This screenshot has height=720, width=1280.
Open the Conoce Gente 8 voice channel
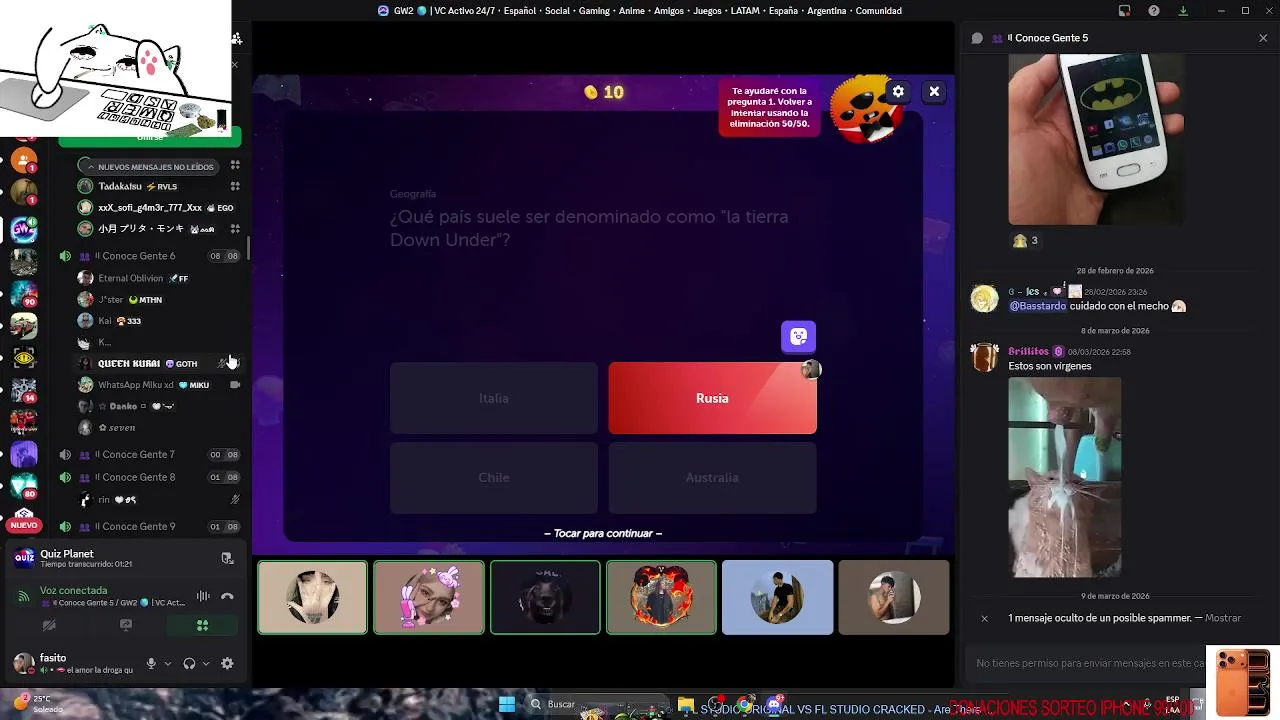tap(150, 477)
